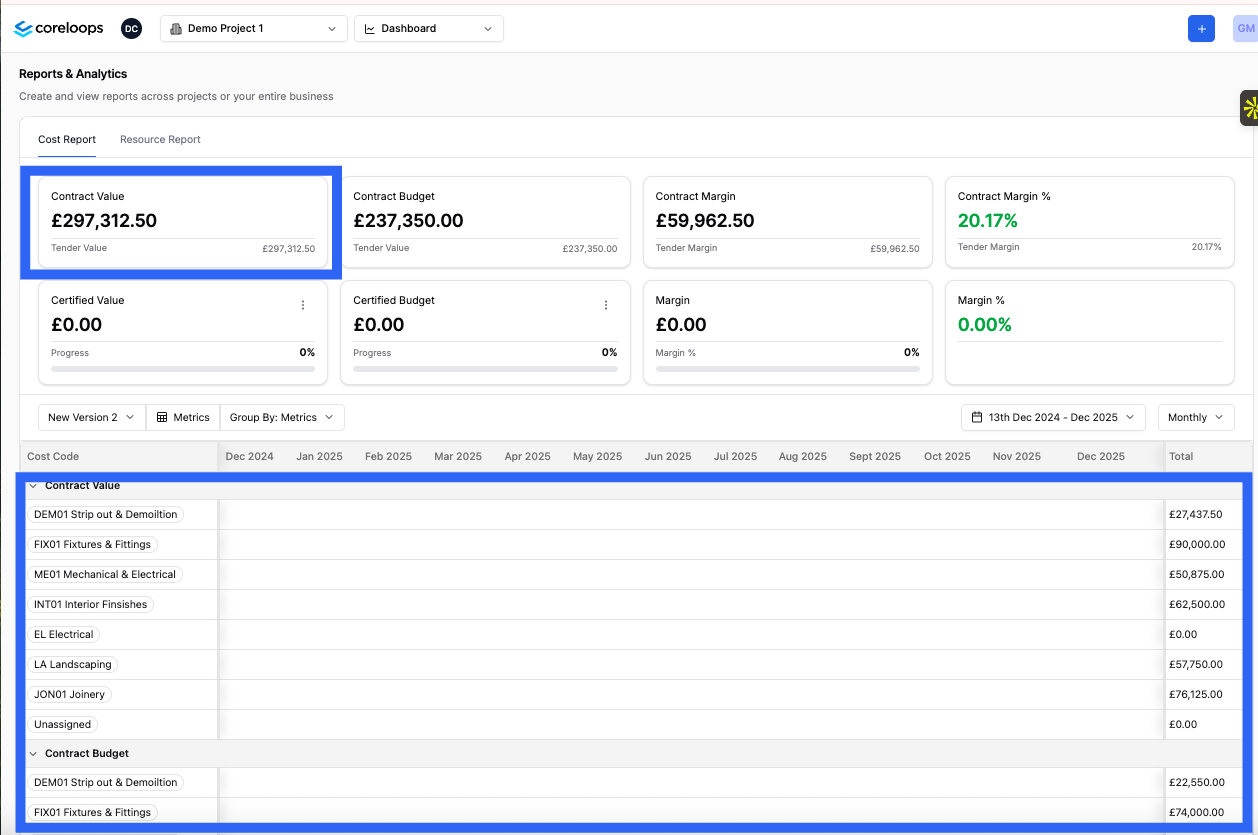Open Certified Budget card three-dot menu
1258x835 pixels.
click(x=606, y=305)
